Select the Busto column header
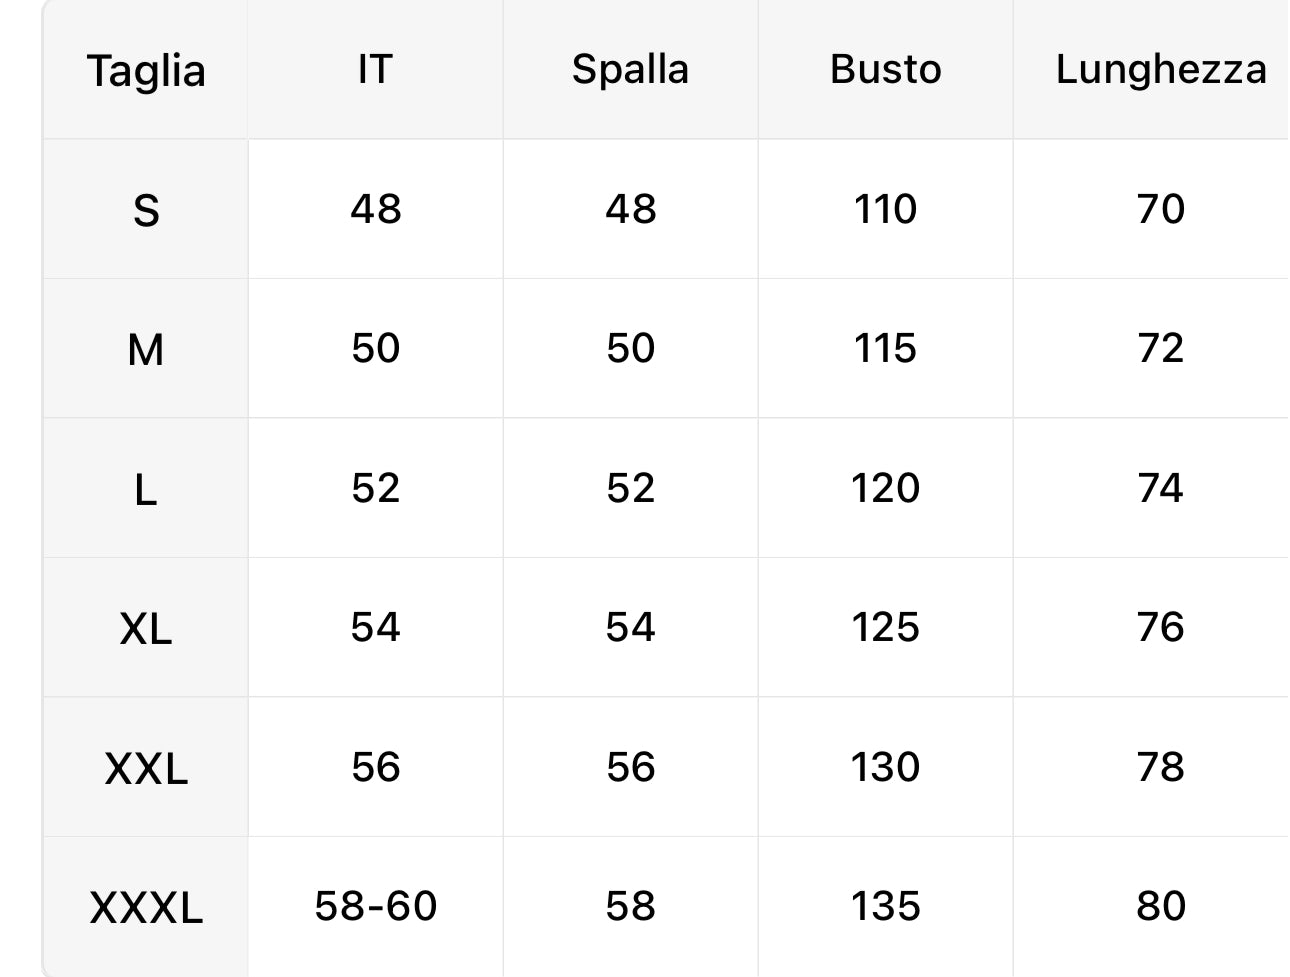 coord(885,70)
